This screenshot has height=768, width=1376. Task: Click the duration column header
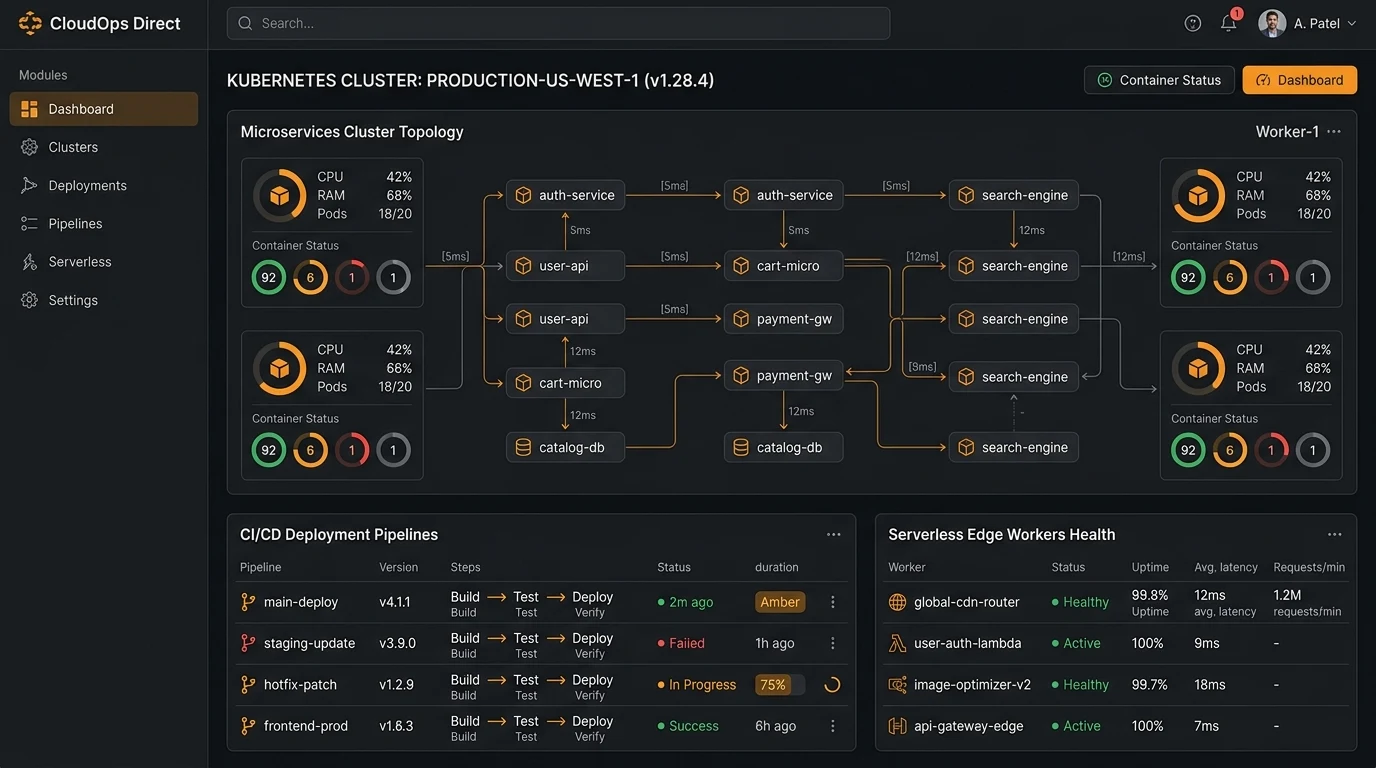pos(777,567)
